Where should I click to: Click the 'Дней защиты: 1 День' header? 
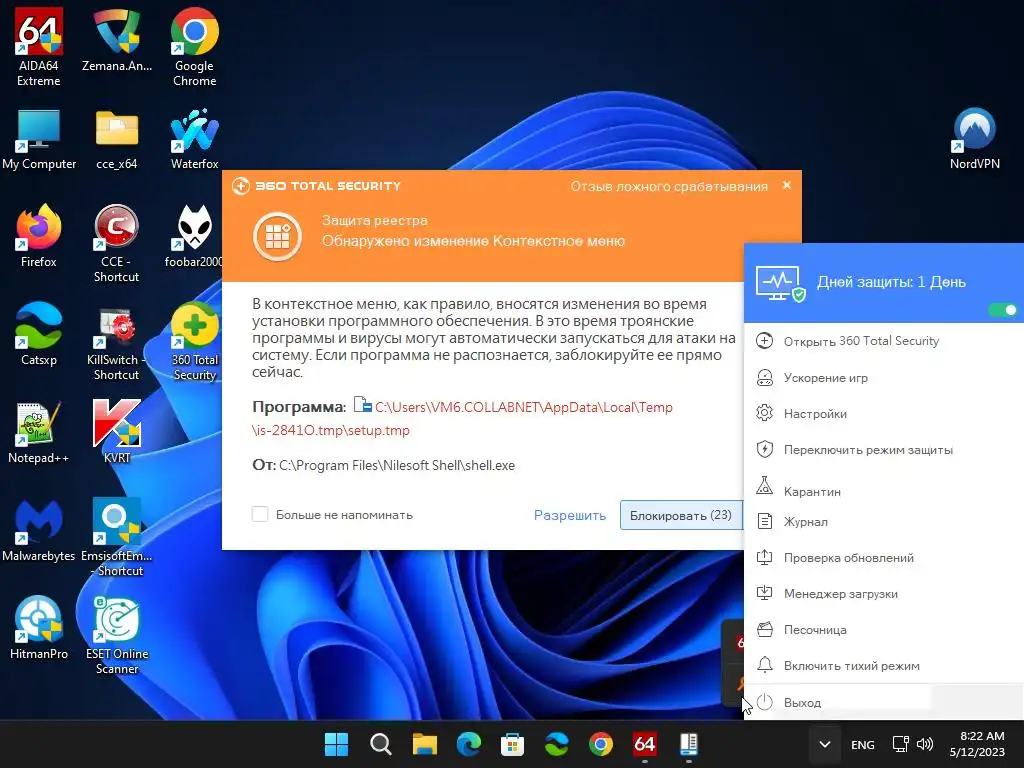(x=891, y=282)
